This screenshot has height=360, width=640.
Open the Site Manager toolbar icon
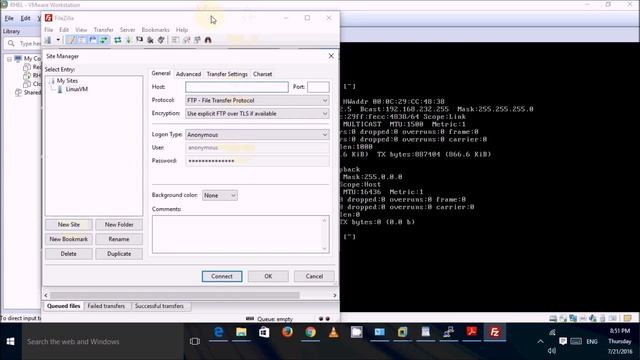[x=48, y=40]
